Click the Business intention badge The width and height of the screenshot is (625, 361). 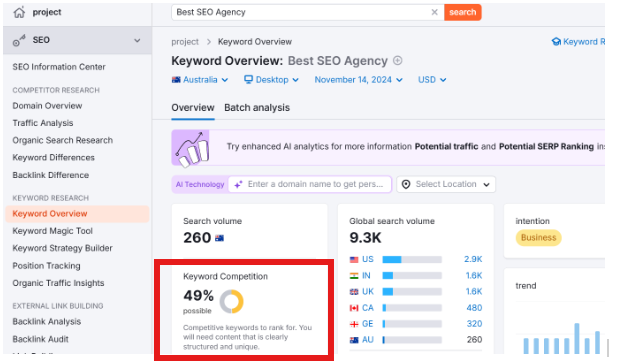coord(539,237)
